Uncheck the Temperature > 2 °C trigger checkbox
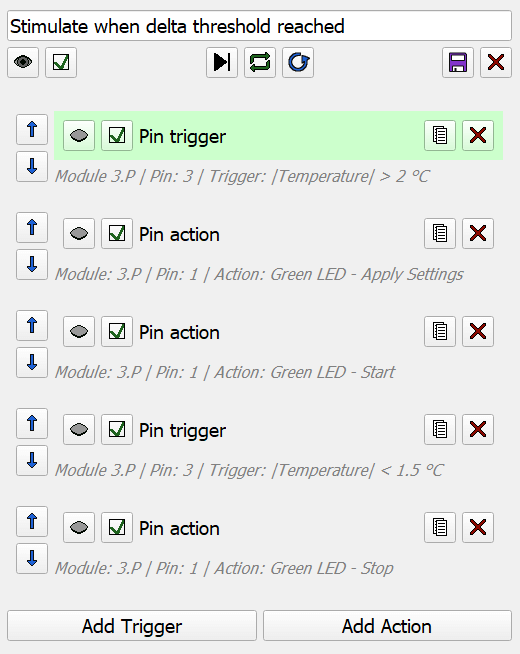 click(x=117, y=136)
